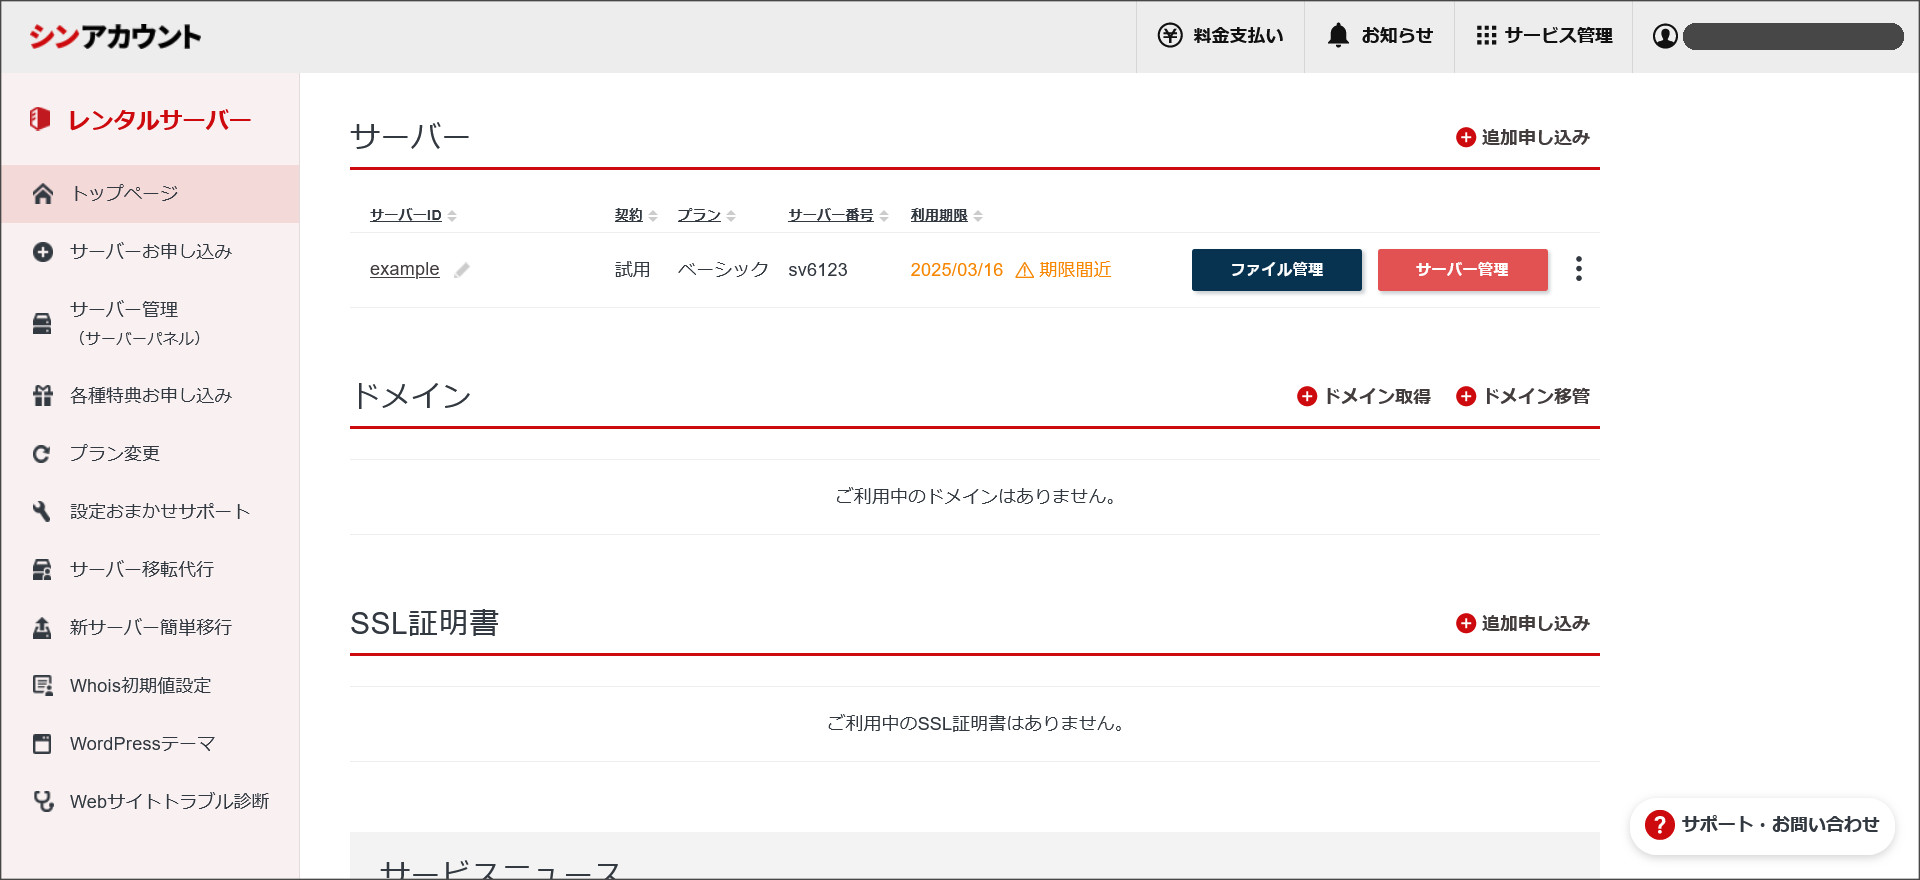Select サーバーお申し込み in sidebar
Image resolution: width=1920 pixels, height=880 pixels.
pos(150,252)
